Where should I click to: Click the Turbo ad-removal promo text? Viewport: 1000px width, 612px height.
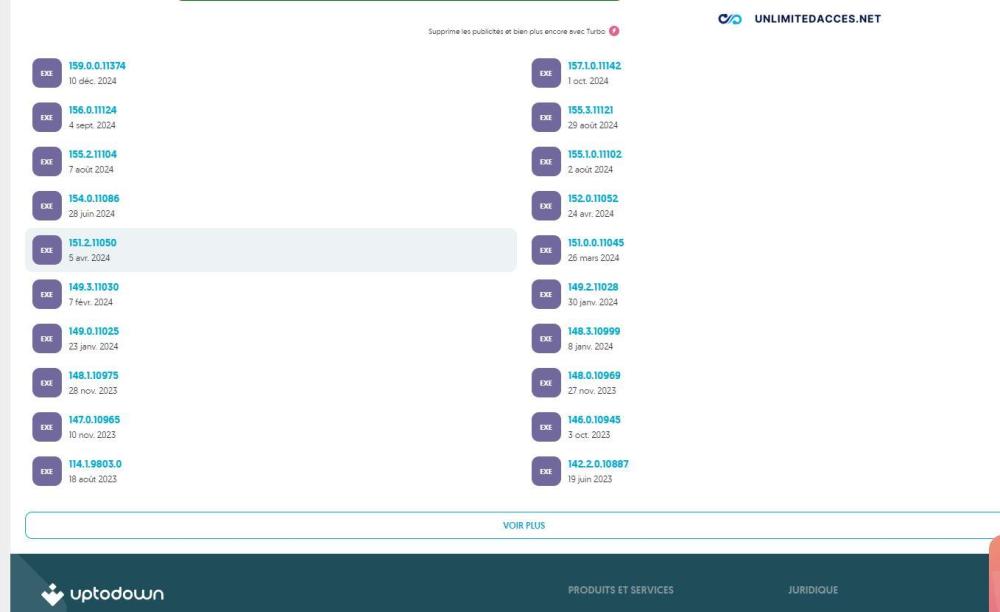click(517, 31)
